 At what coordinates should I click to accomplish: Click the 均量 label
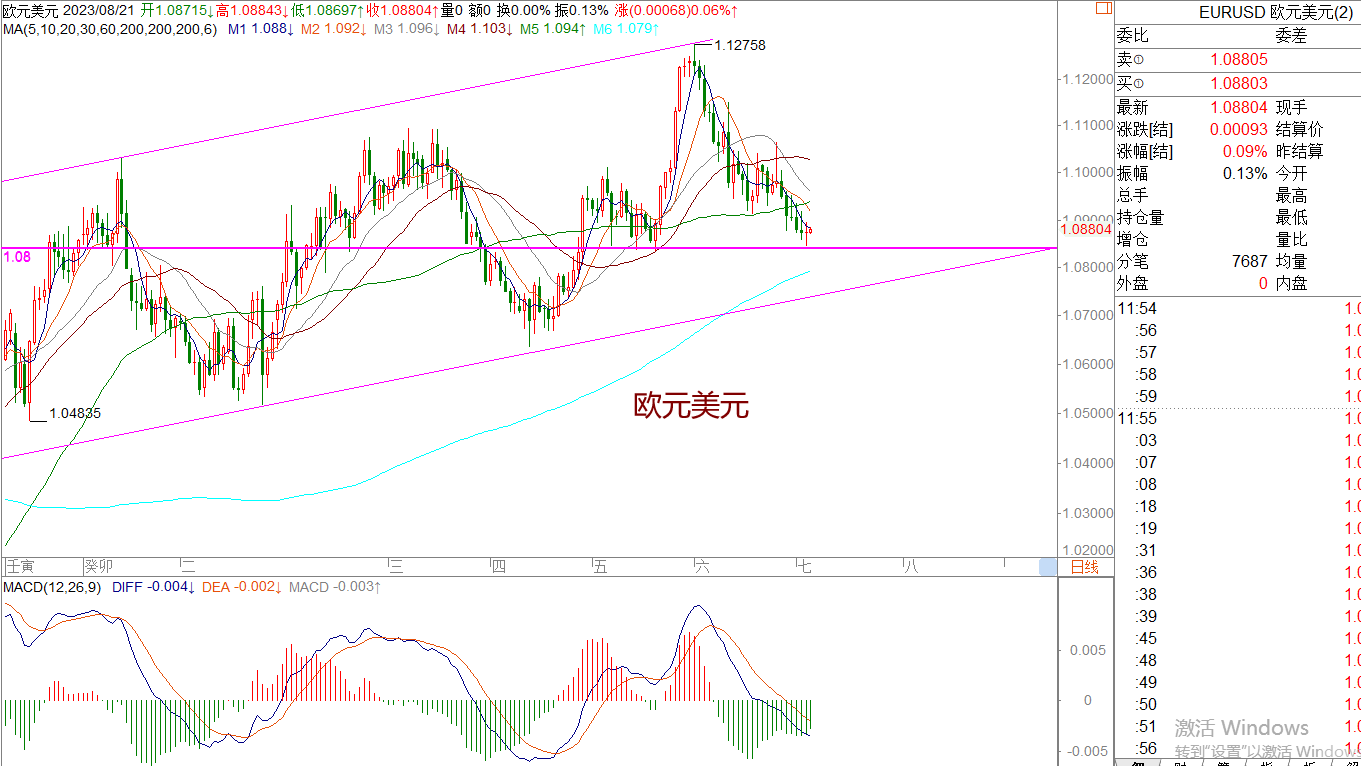(x=1292, y=261)
